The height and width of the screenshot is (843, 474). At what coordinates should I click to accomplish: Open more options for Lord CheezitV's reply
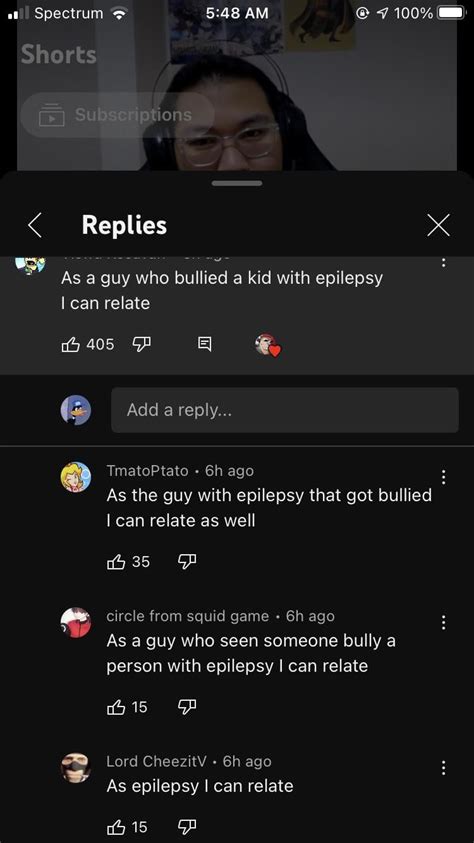point(443,767)
